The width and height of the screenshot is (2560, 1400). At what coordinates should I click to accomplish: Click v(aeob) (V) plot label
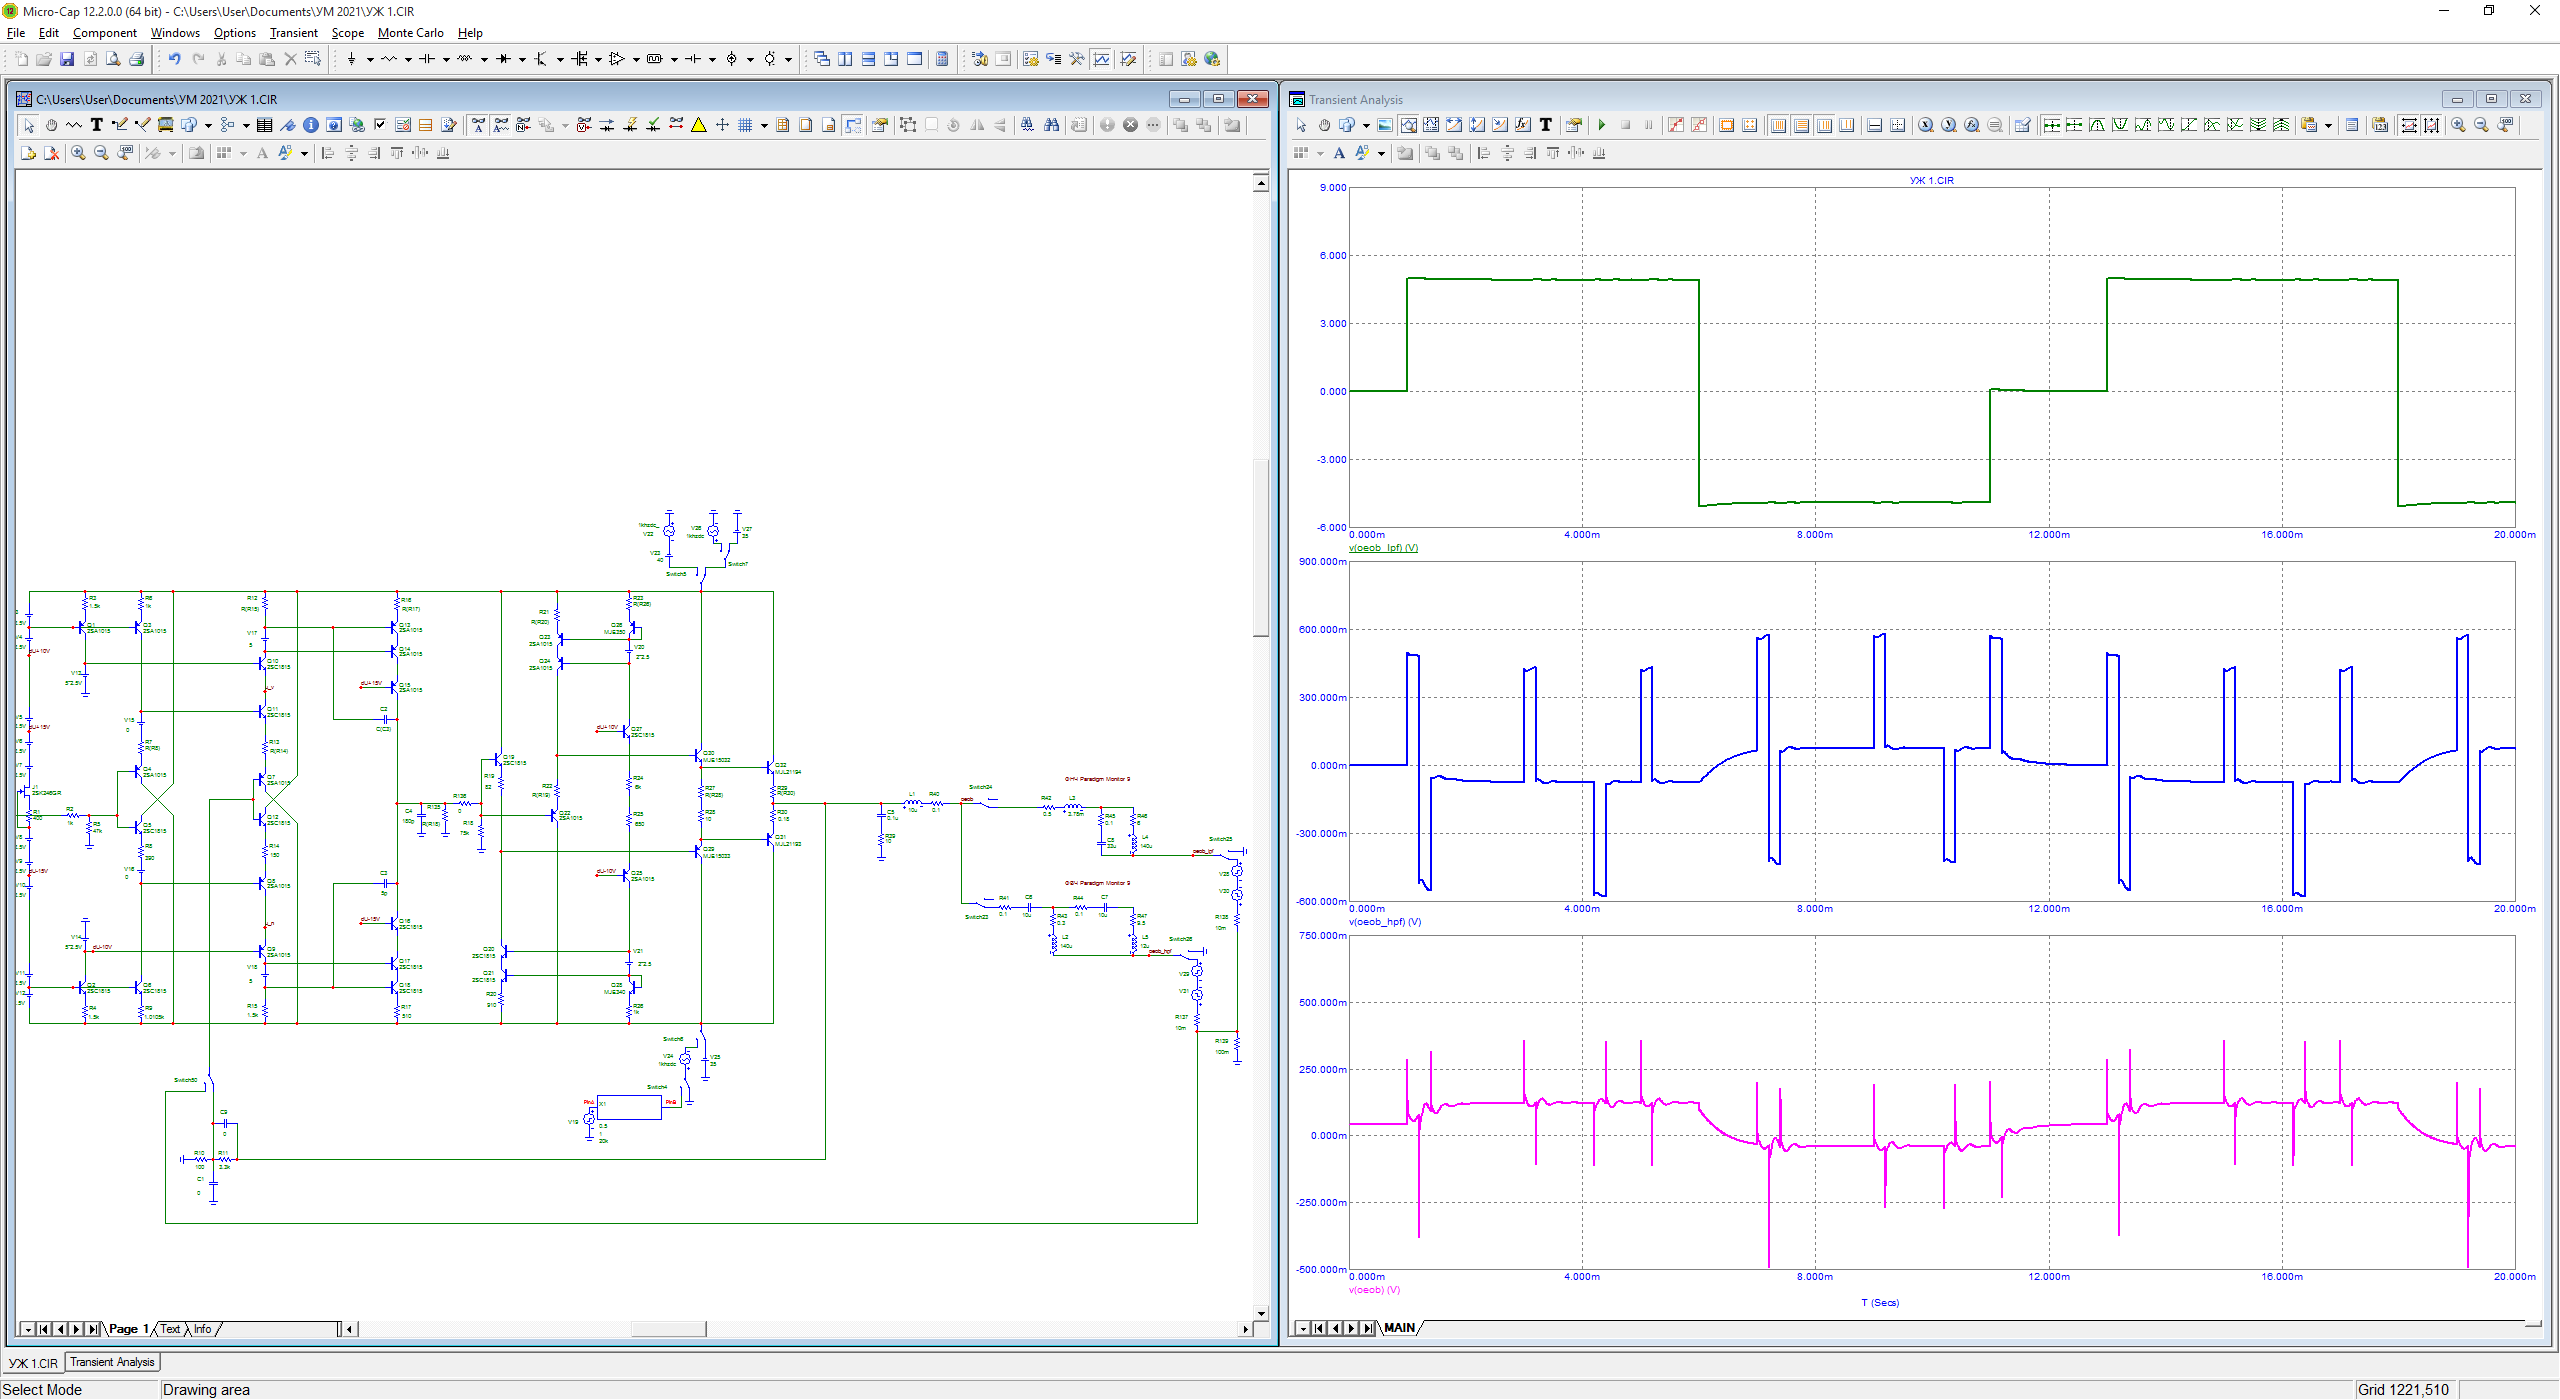[1374, 1290]
